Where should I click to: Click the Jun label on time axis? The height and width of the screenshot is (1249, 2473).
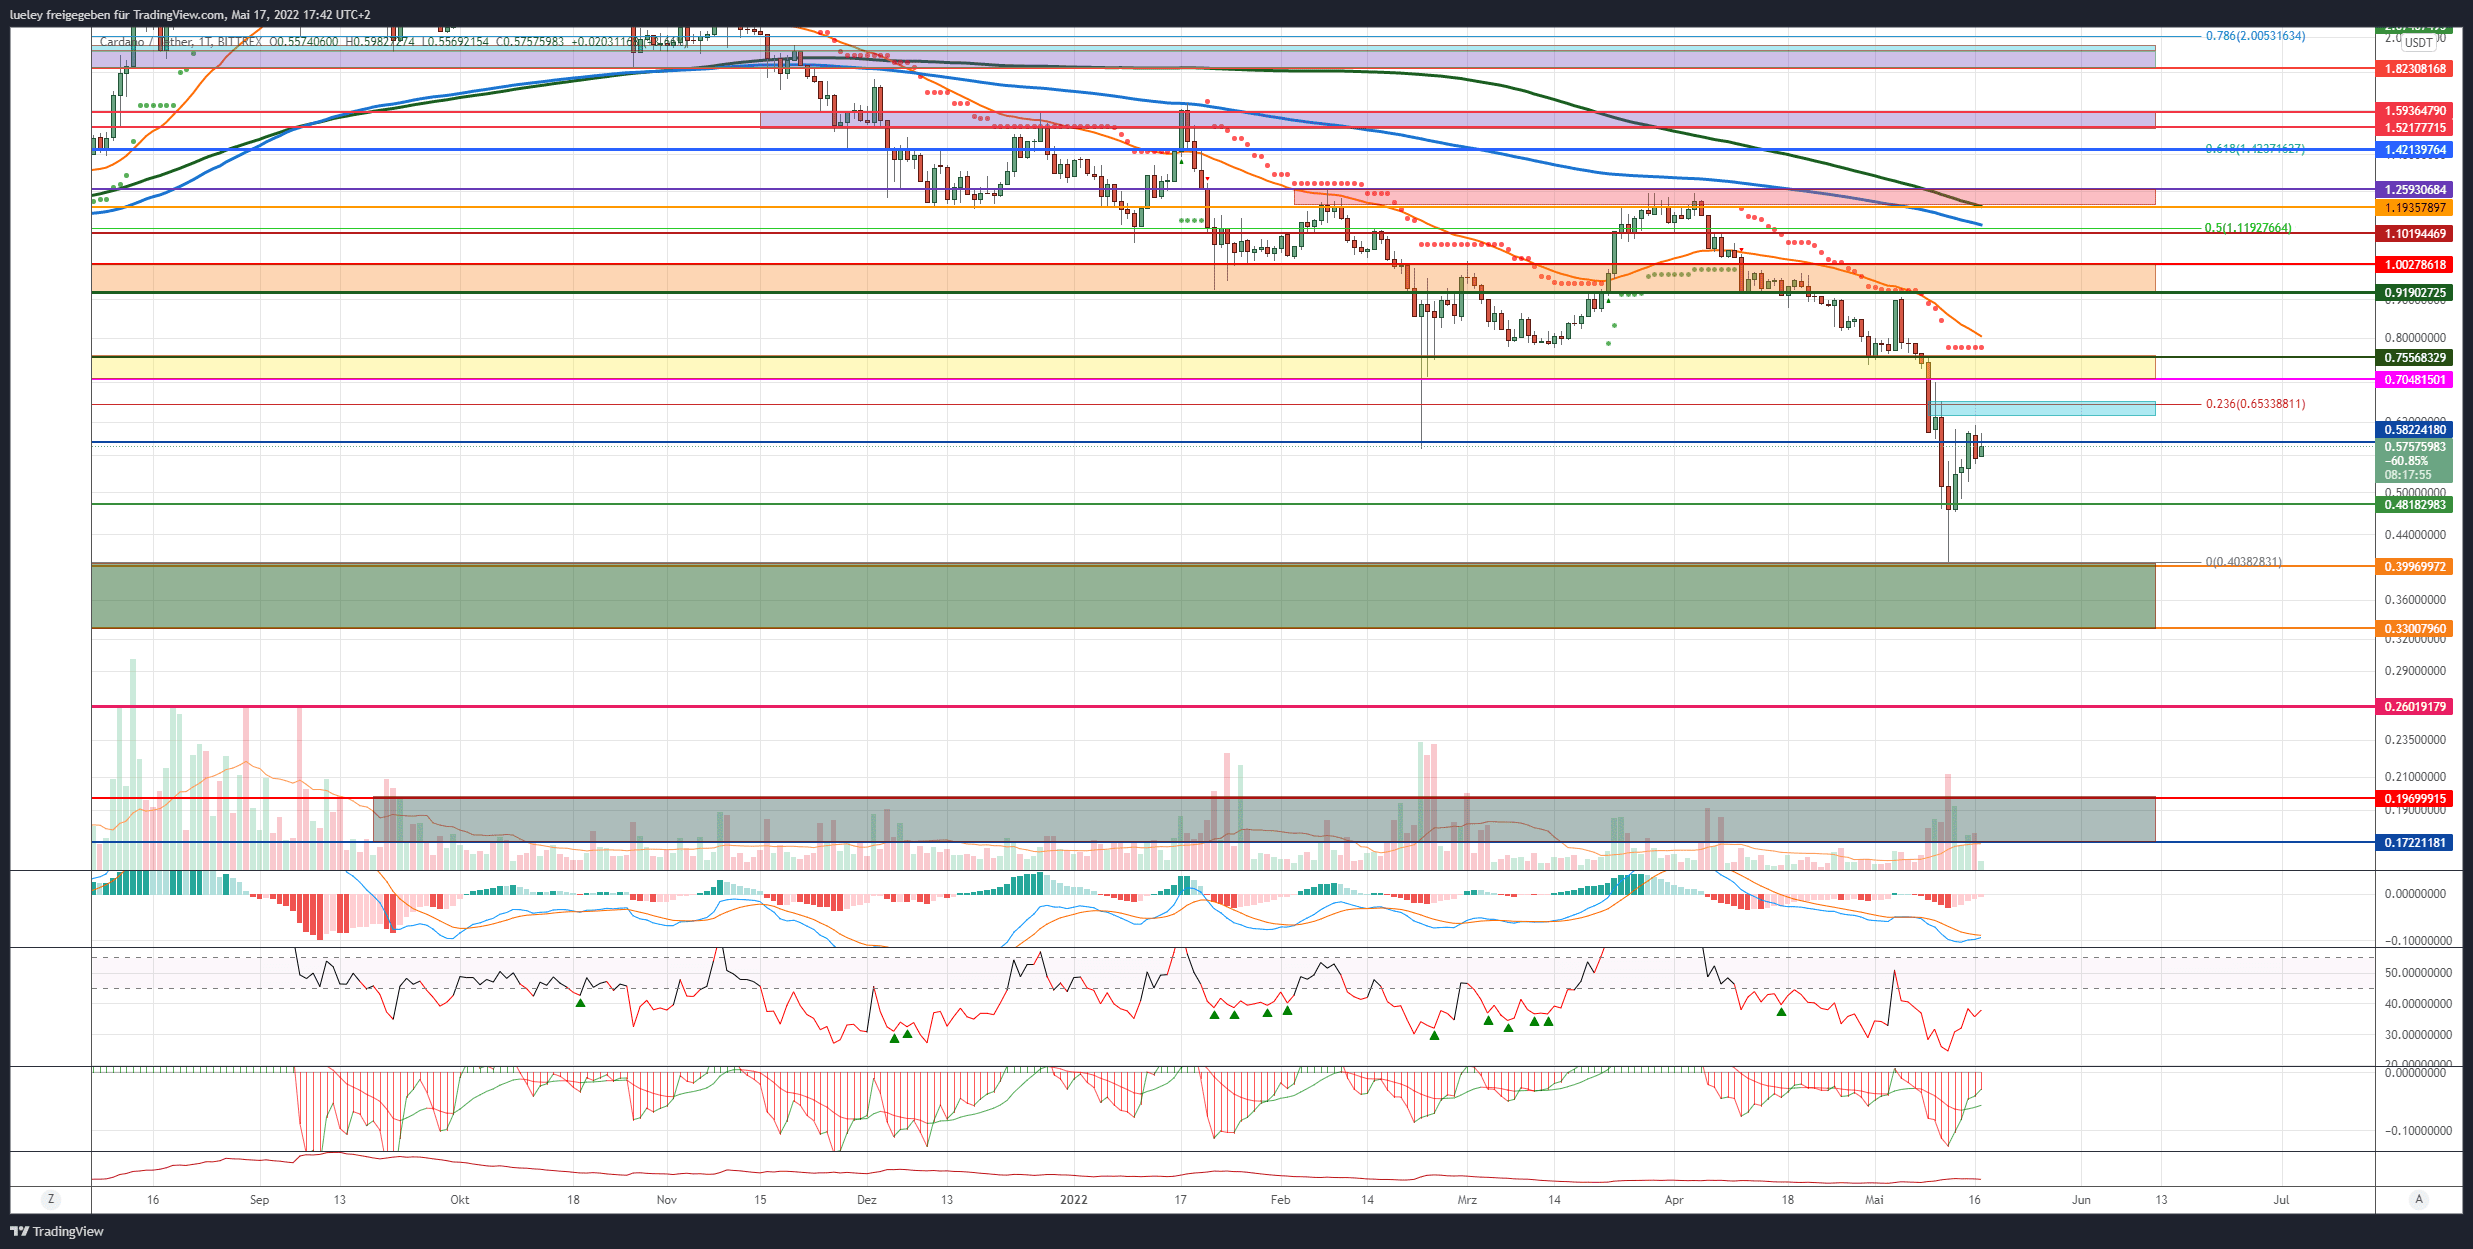tap(2081, 1200)
